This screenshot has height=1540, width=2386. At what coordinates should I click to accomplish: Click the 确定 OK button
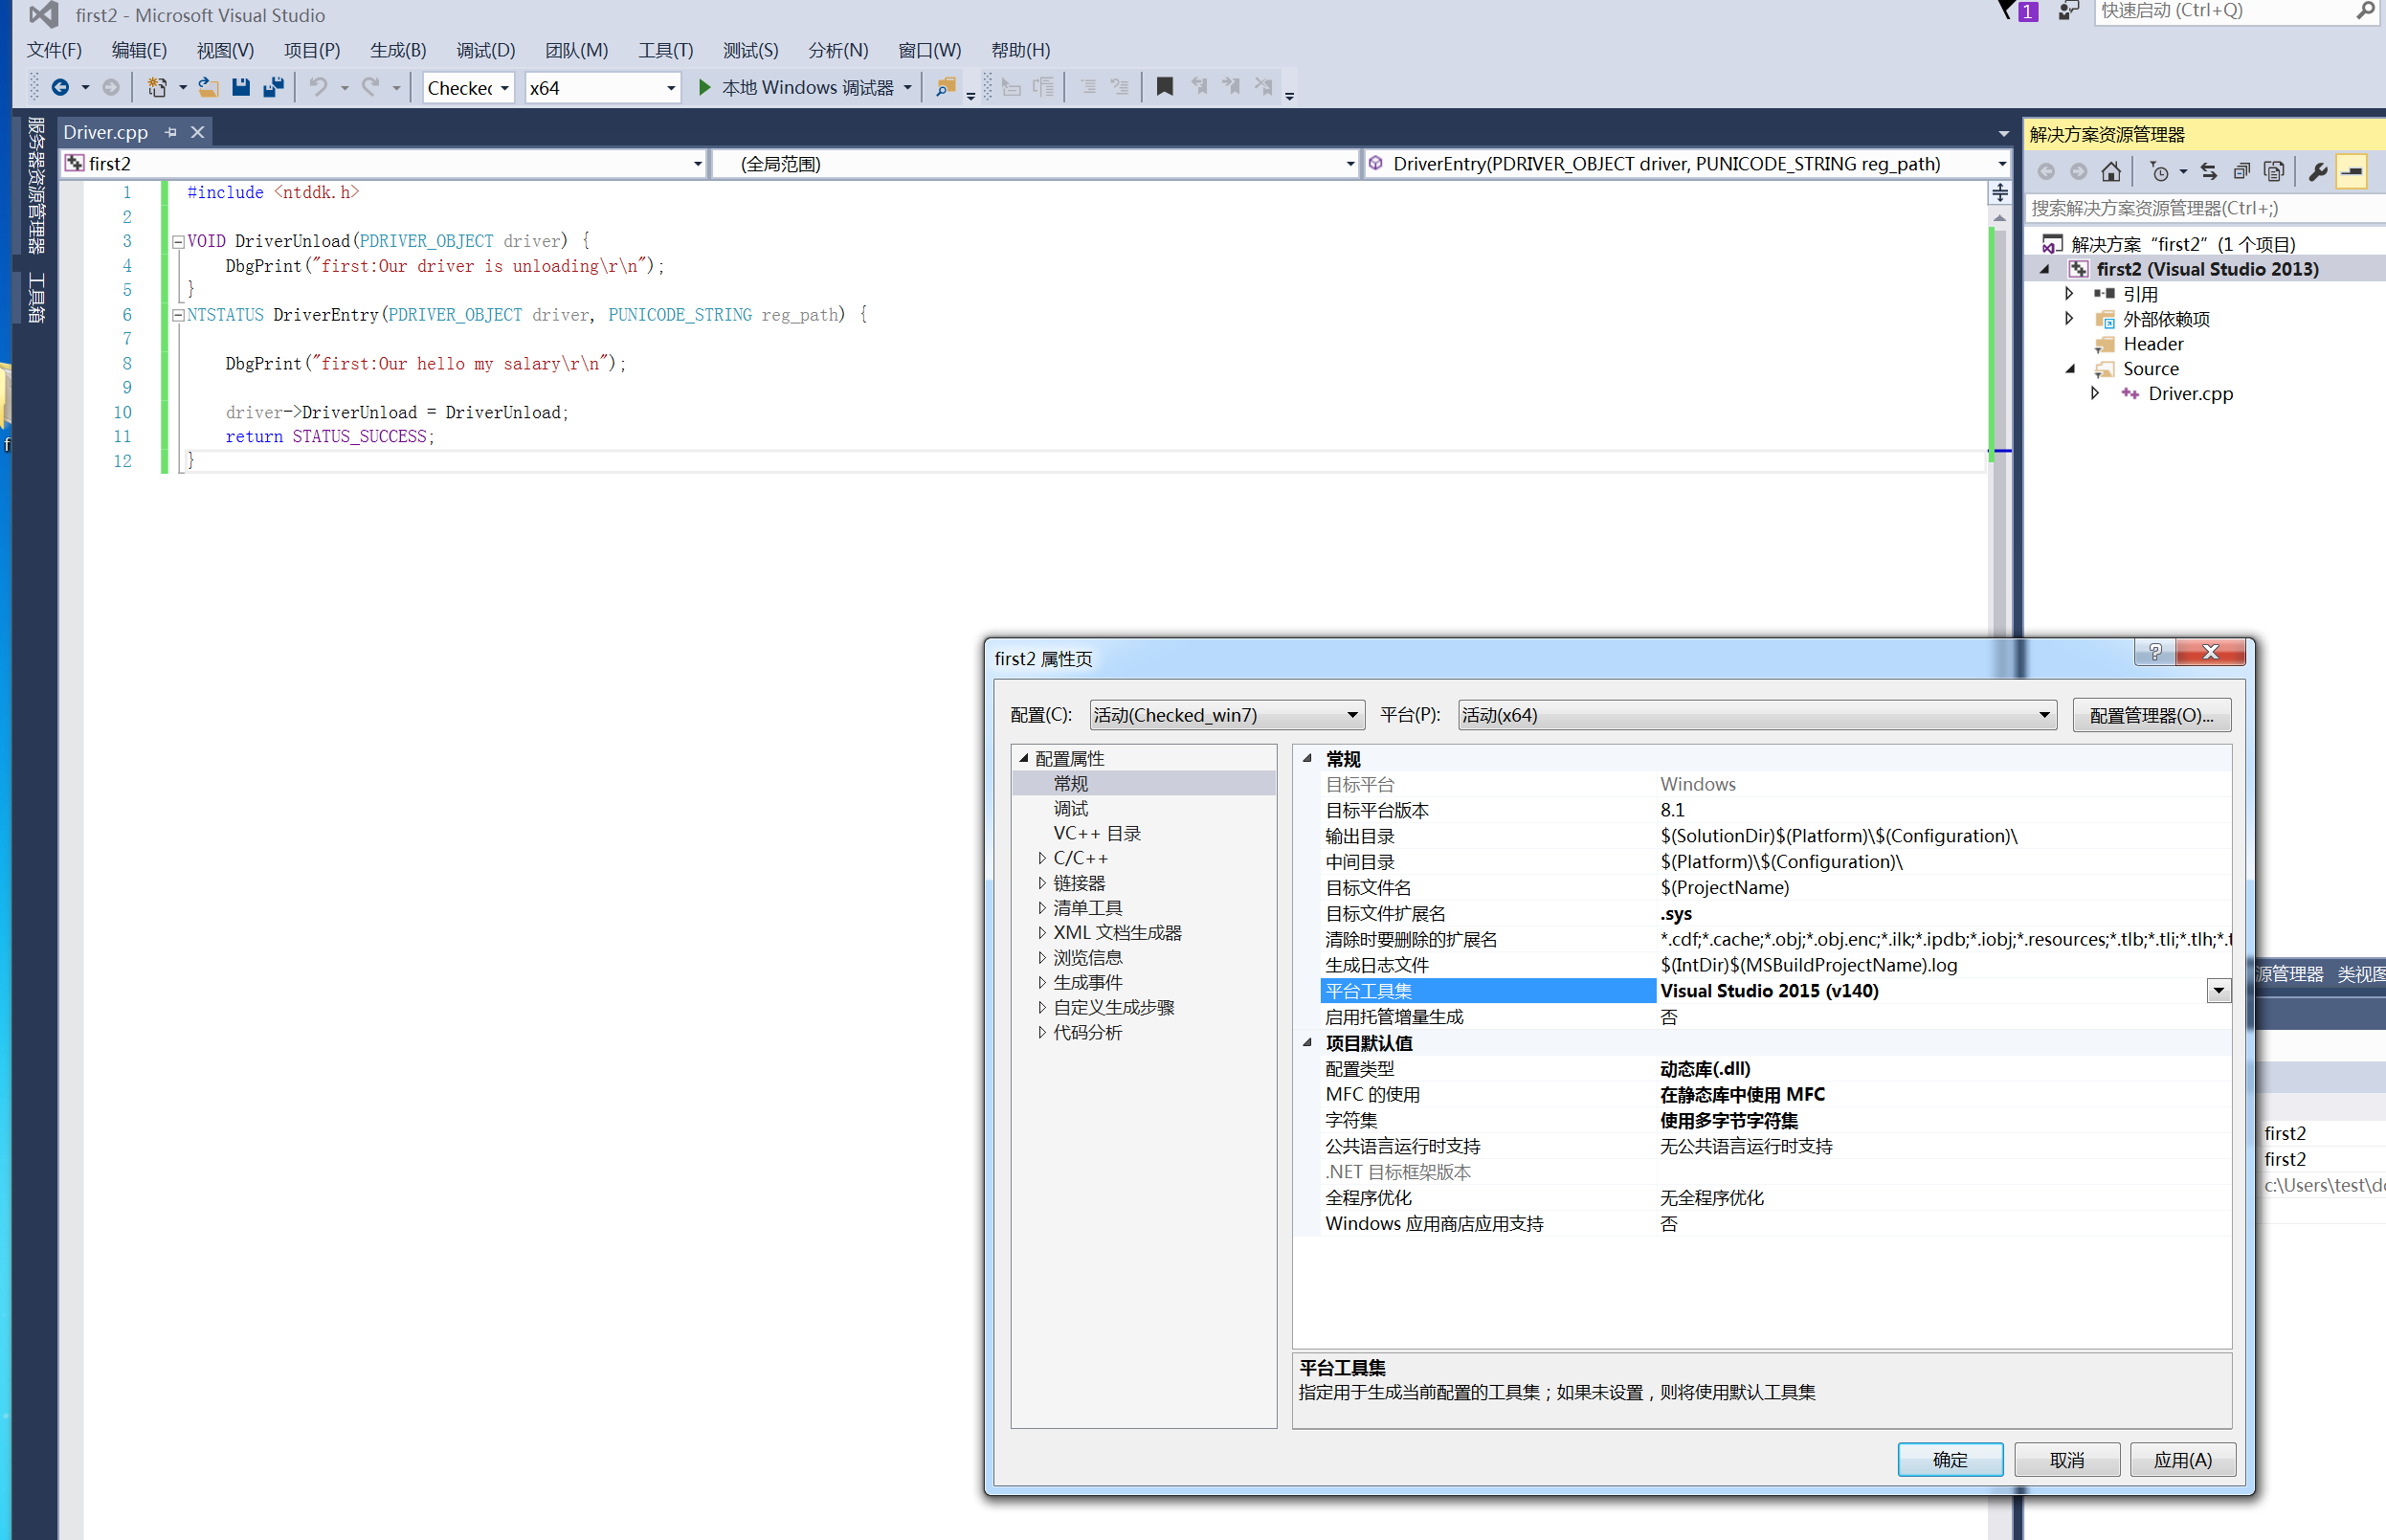1949,1460
